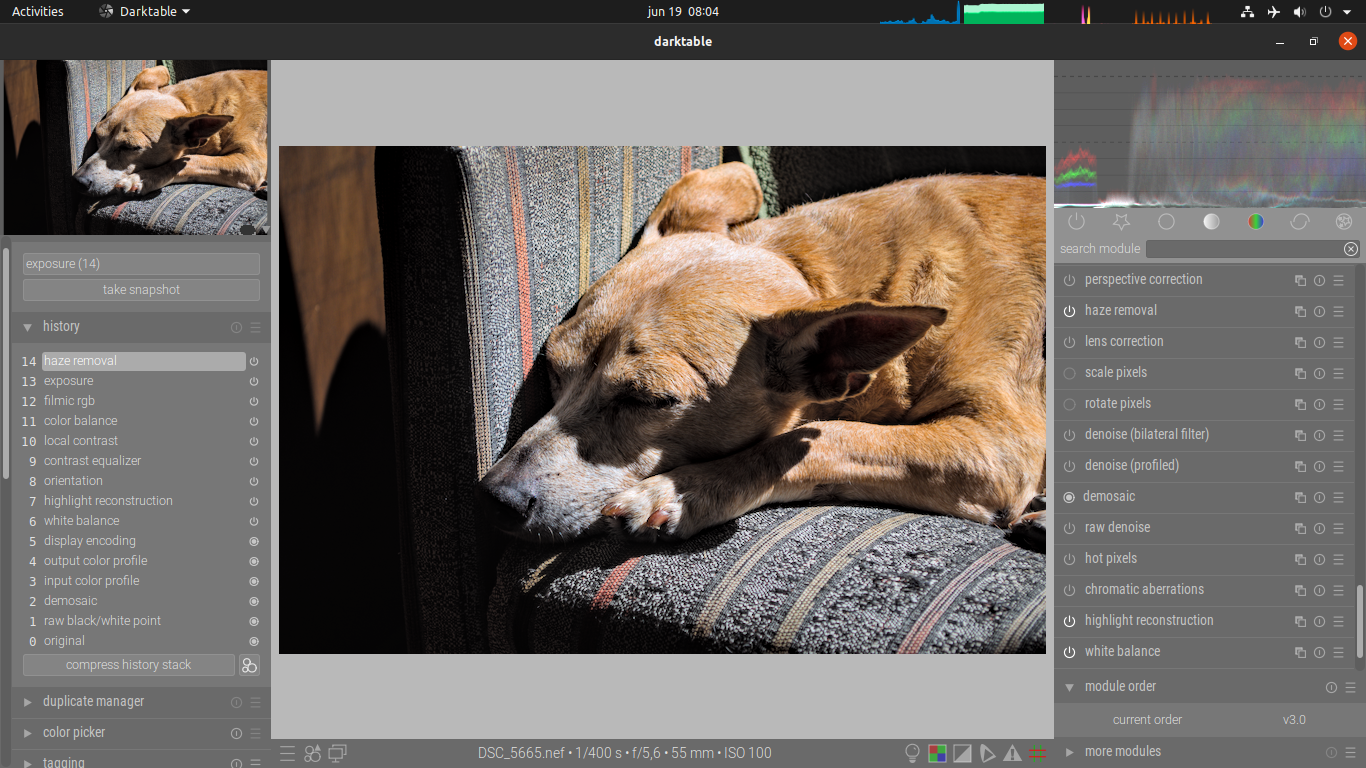
Task: Open the Darktable application menu in top bar
Action: 144,12
